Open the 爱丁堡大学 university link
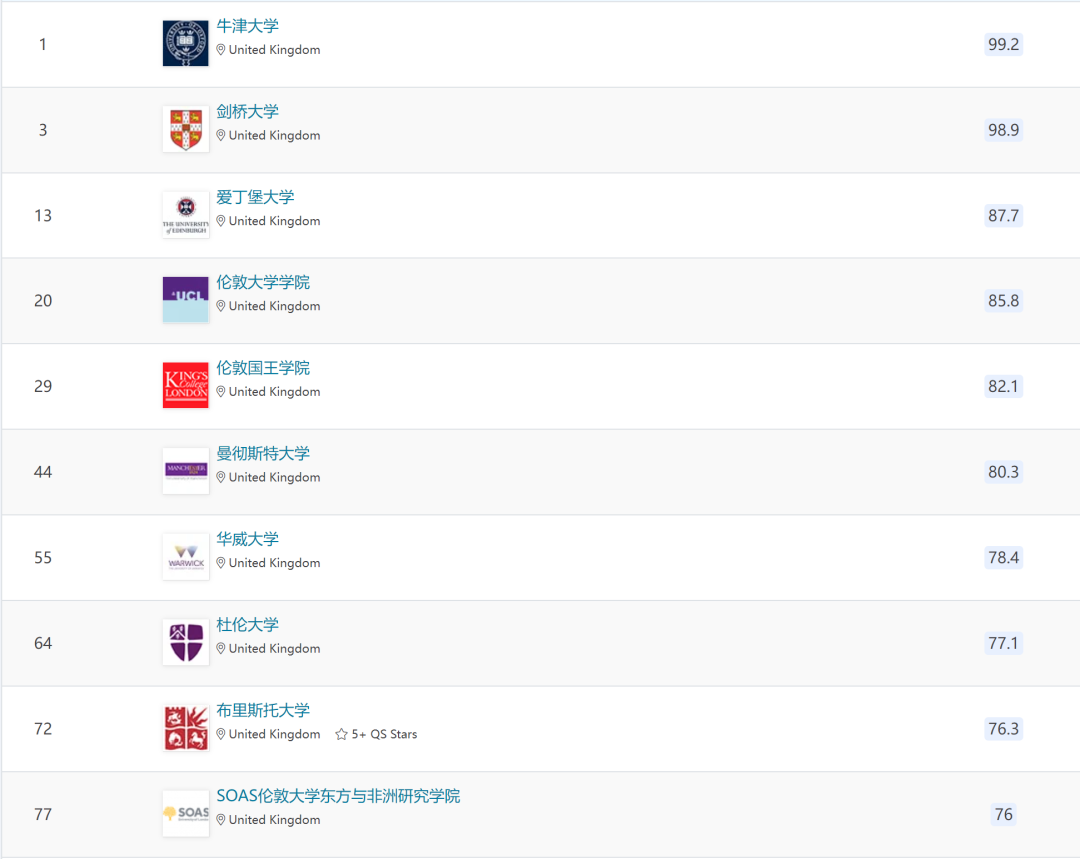The height and width of the screenshot is (859, 1080). (x=255, y=197)
